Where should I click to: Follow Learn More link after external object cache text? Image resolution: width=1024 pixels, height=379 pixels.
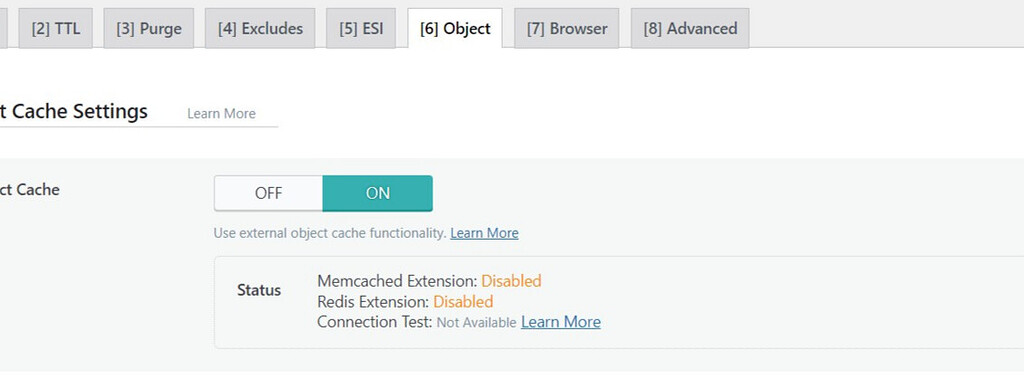[485, 233]
